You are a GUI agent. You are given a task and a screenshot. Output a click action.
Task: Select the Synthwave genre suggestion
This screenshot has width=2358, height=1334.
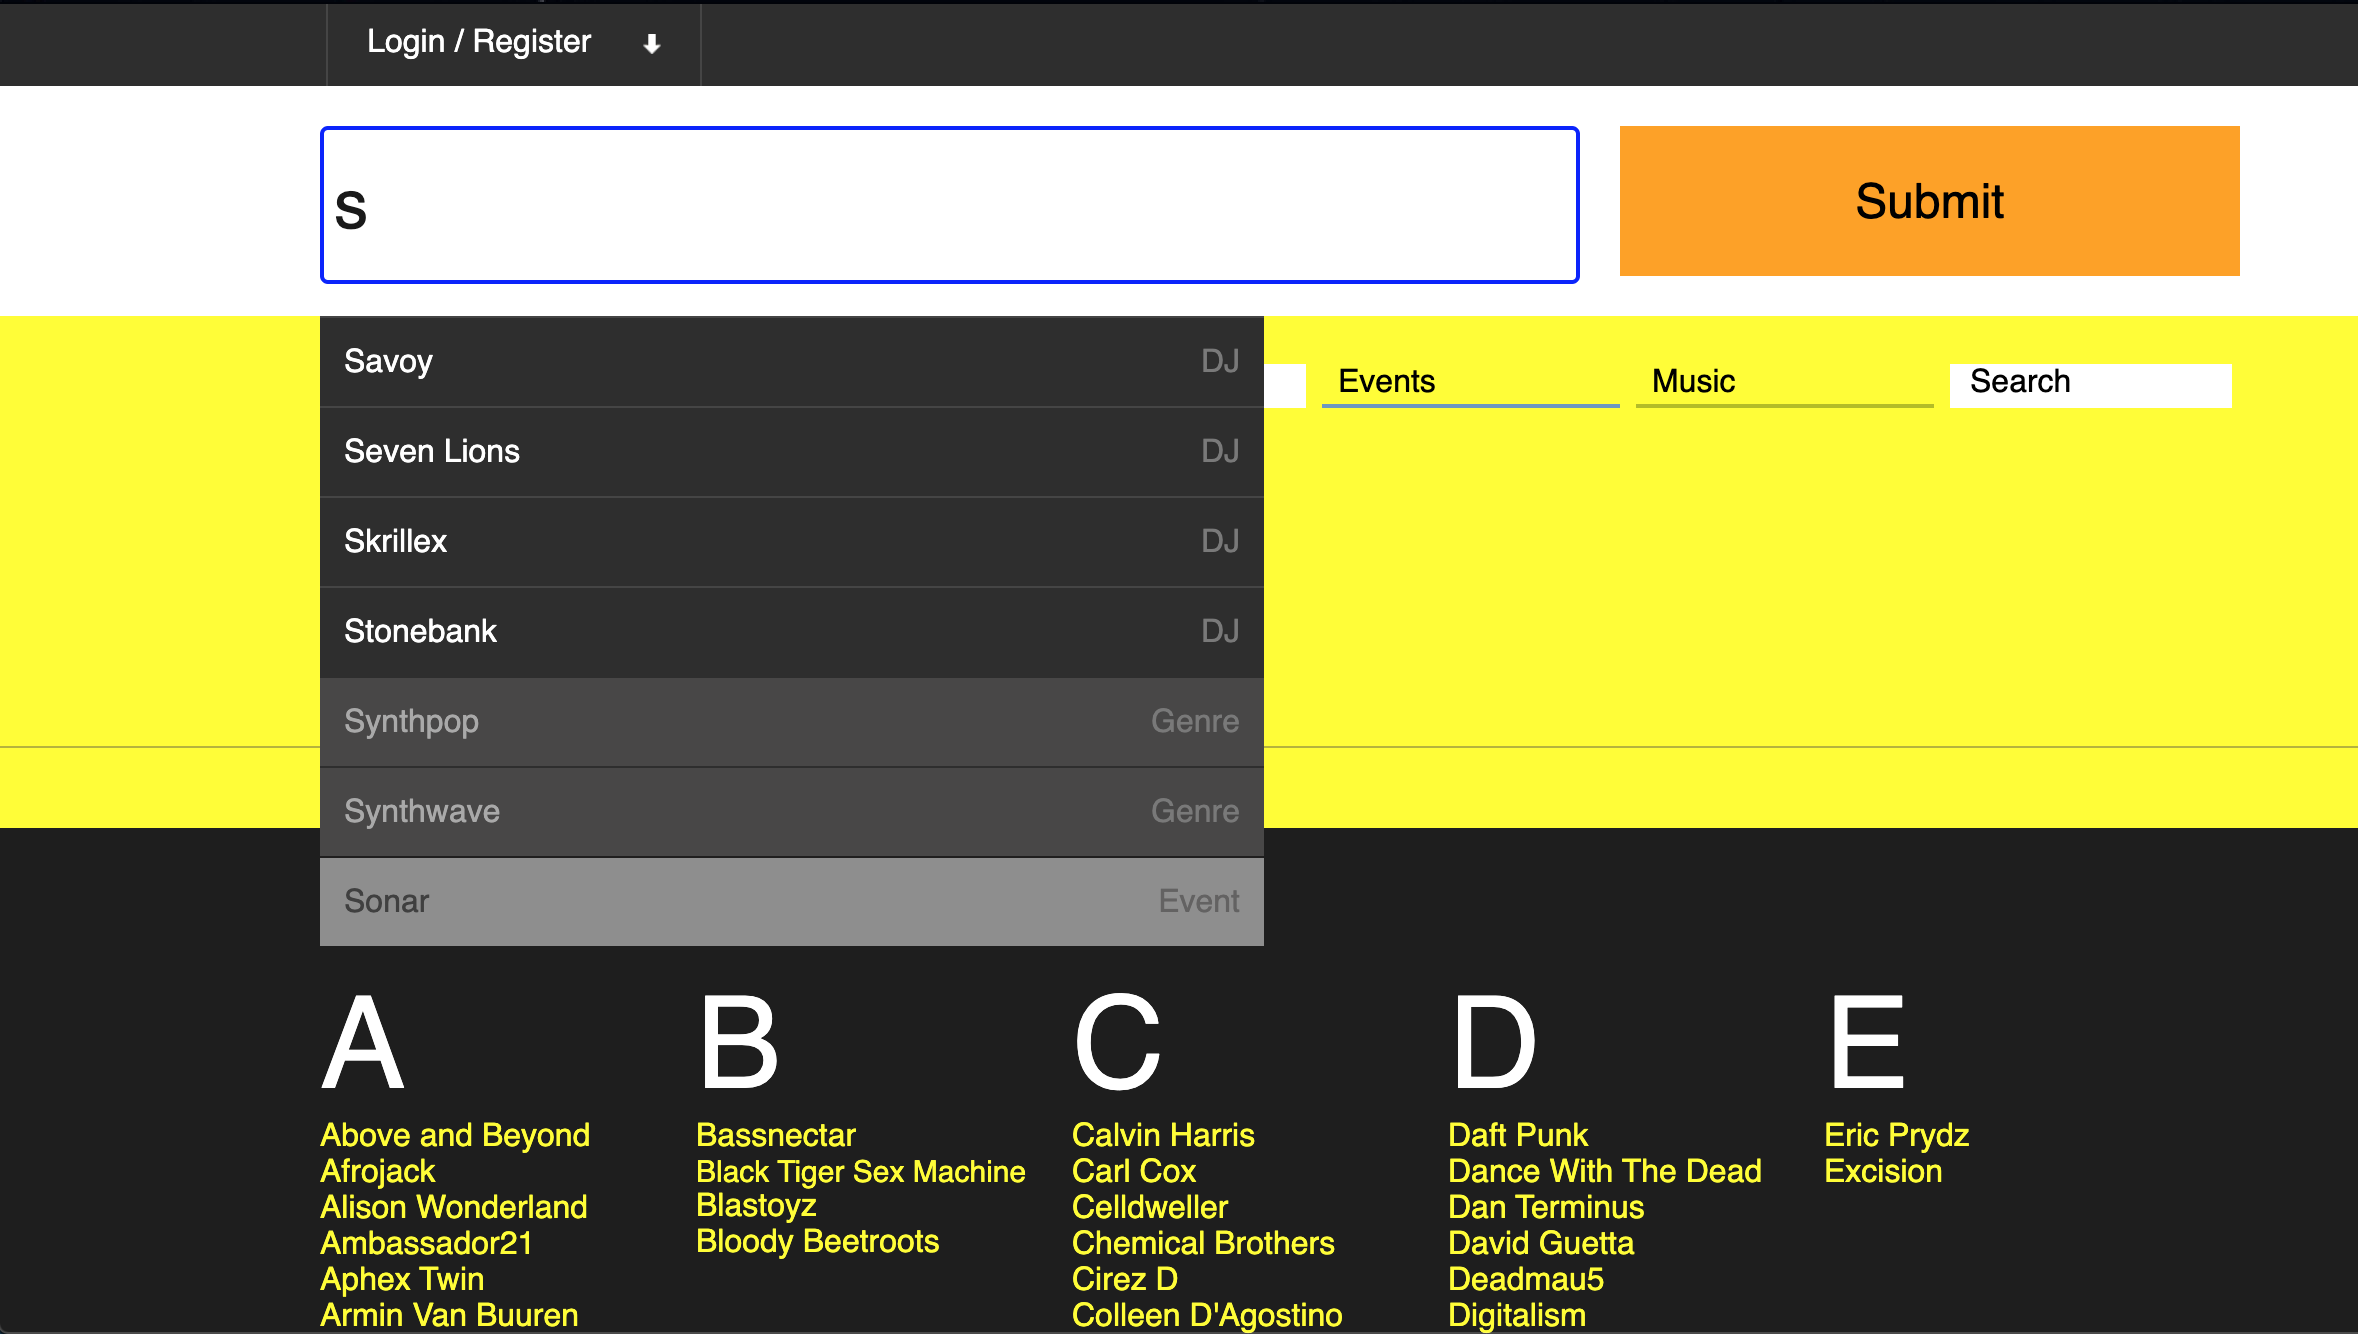tap(792, 811)
